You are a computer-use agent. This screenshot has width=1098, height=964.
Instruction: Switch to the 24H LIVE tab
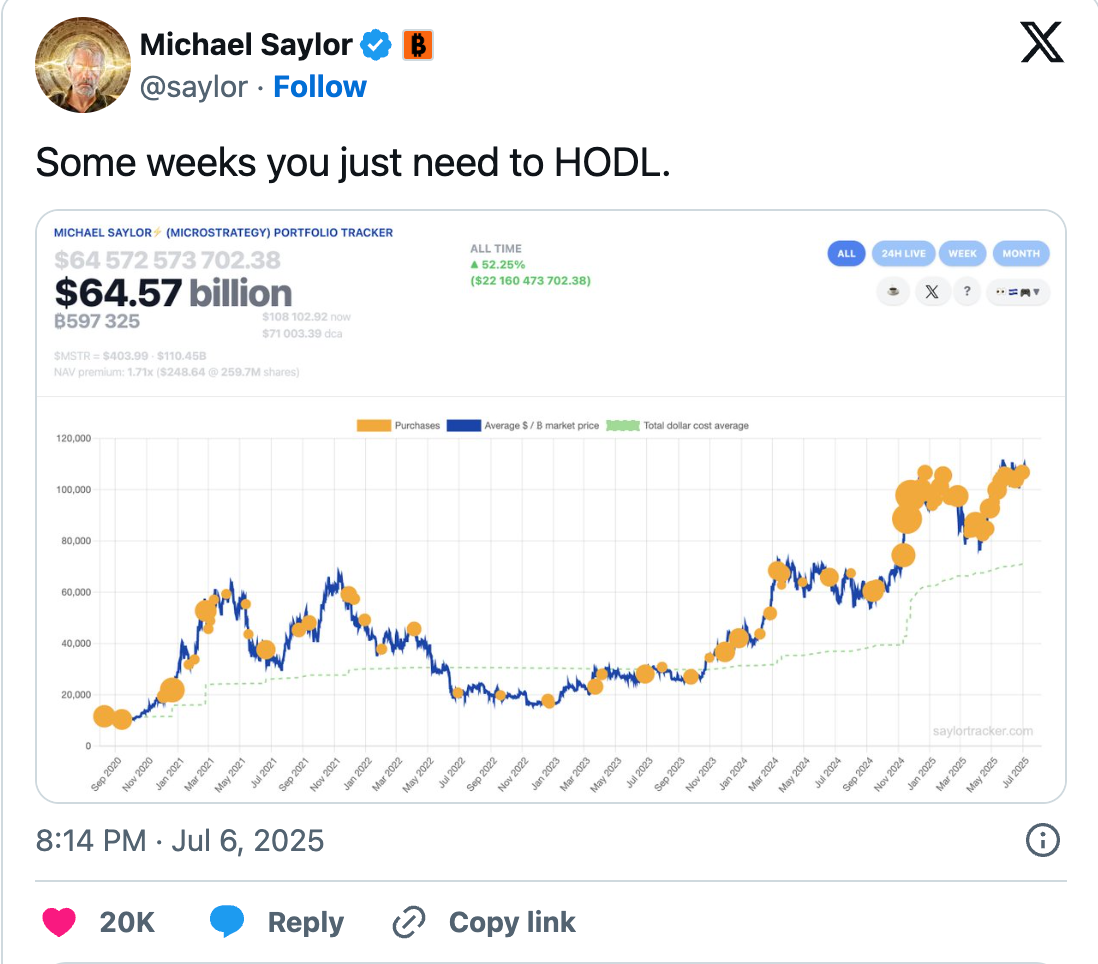(903, 253)
